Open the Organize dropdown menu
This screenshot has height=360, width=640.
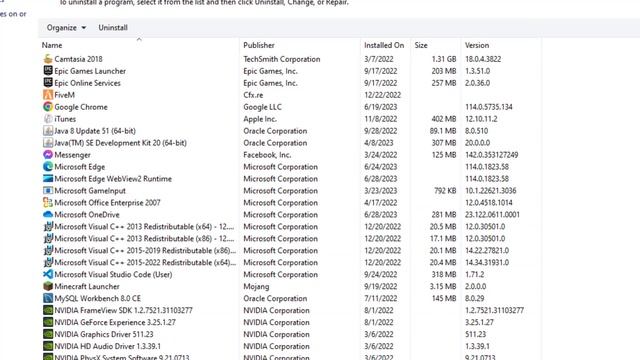click(66, 27)
